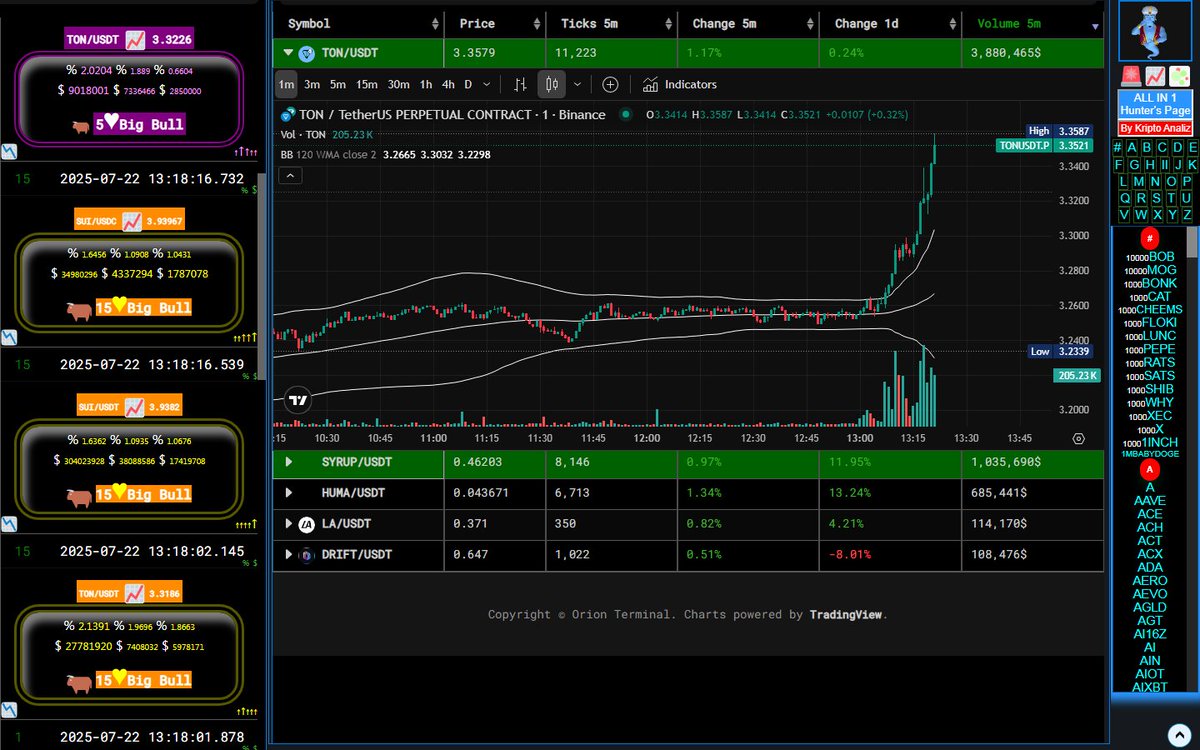Click the red trend chart icon under genie

coord(1154,76)
